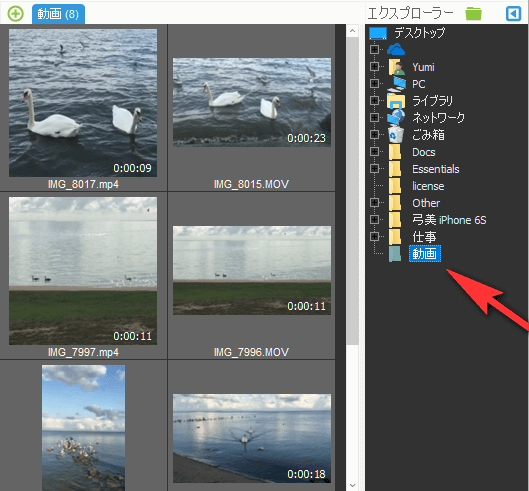The height and width of the screenshot is (491, 529).
Task: Expand the Docs tree node
Action: [374, 152]
